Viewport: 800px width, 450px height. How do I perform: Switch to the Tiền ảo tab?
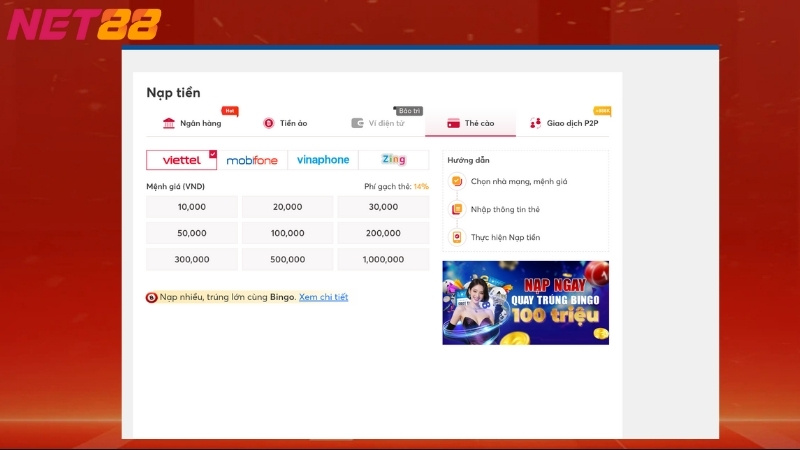(x=285, y=123)
